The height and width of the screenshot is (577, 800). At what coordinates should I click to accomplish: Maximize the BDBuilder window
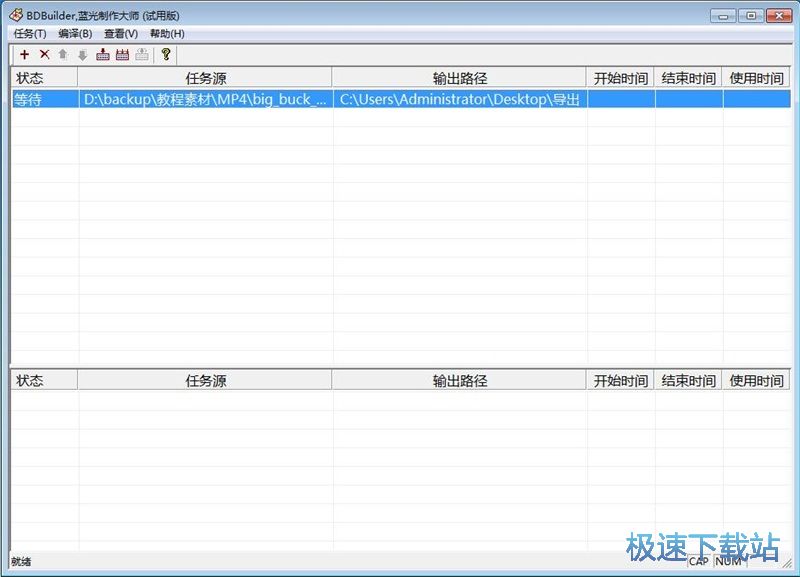click(751, 16)
